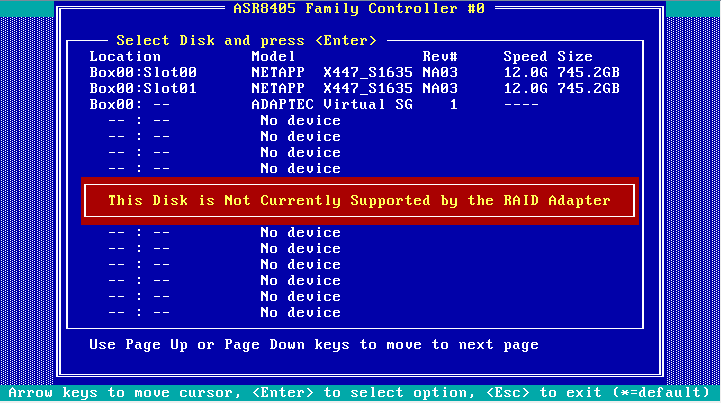Click the Speed column header
Screen dimensions: 721x403
pos(525,57)
